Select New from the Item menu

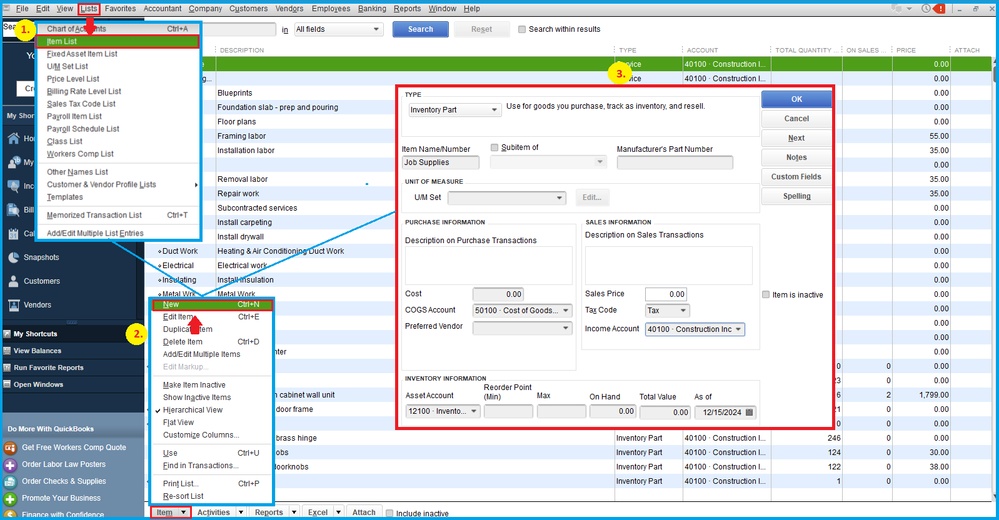pyautogui.click(x=212, y=305)
